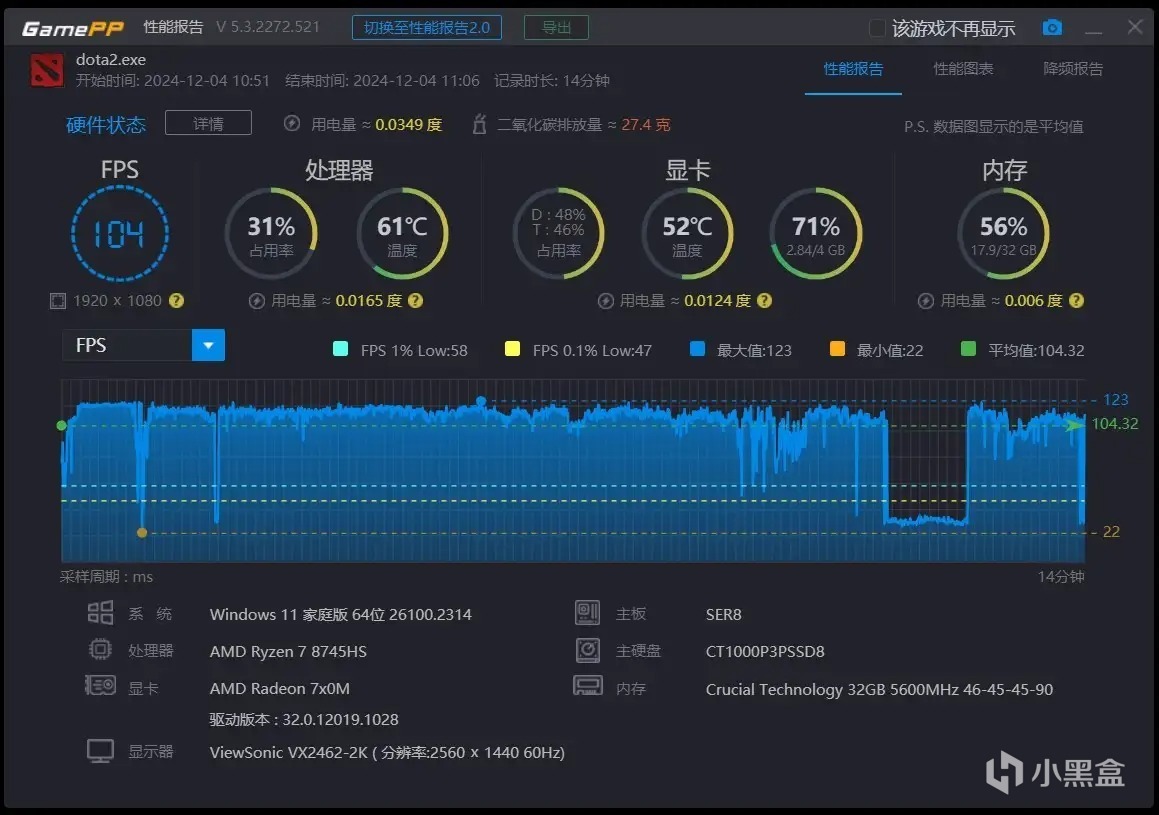Click the motherboard icon beside 主板
The width and height of the screenshot is (1159, 815).
click(588, 613)
